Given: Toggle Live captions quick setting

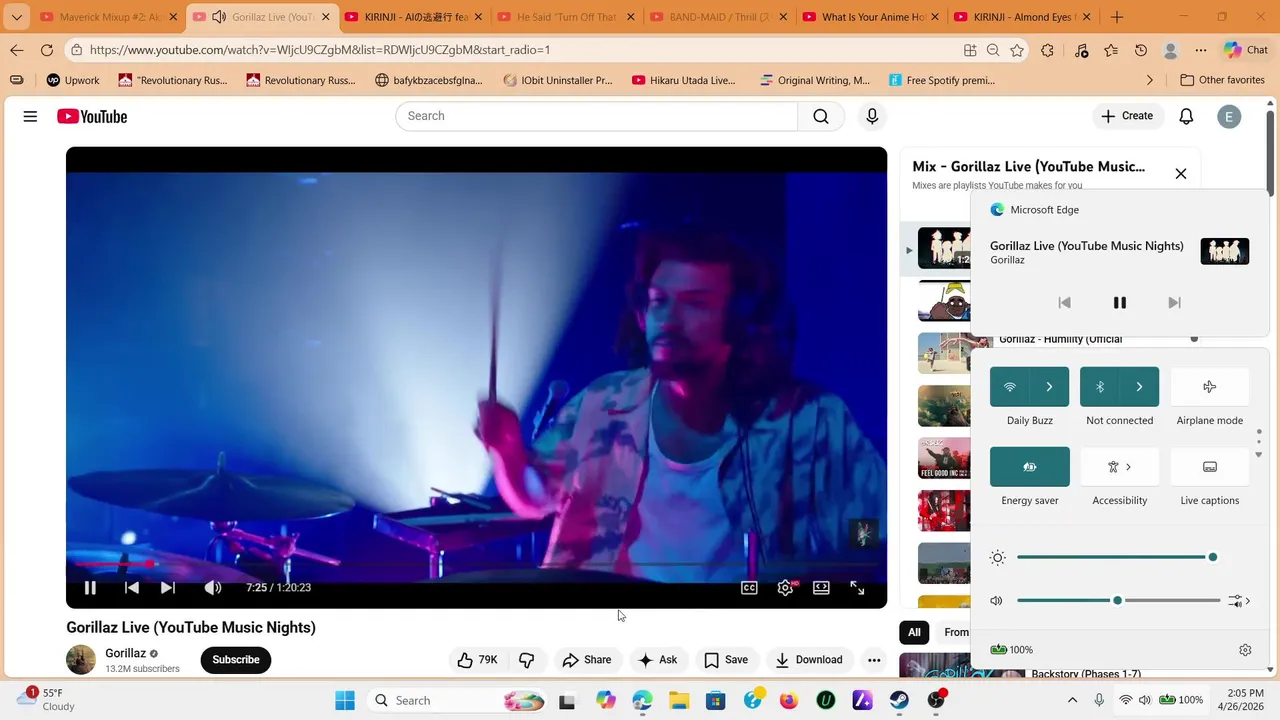Looking at the screenshot, I should pyautogui.click(x=1210, y=467).
